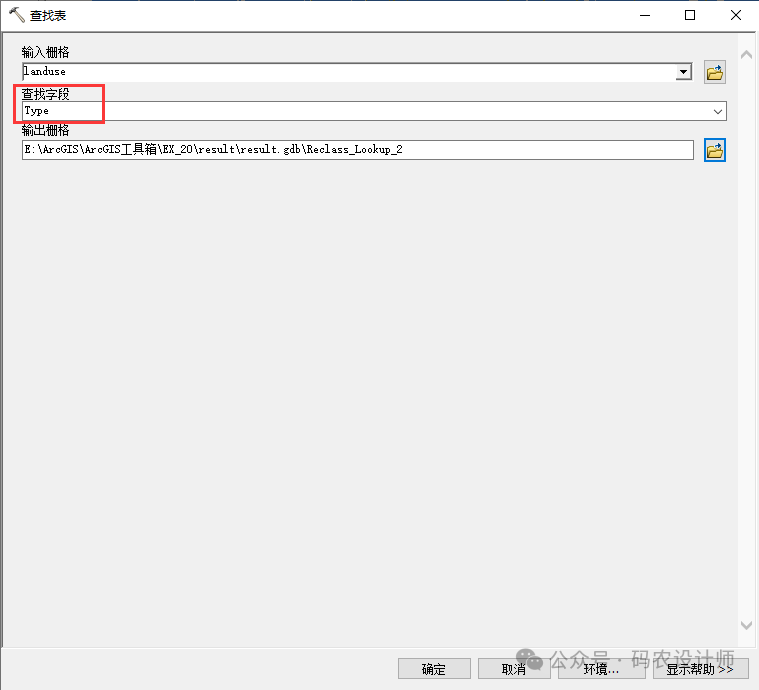
Task: Open folder browser for 输入栅格
Action: tap(714, 72)
